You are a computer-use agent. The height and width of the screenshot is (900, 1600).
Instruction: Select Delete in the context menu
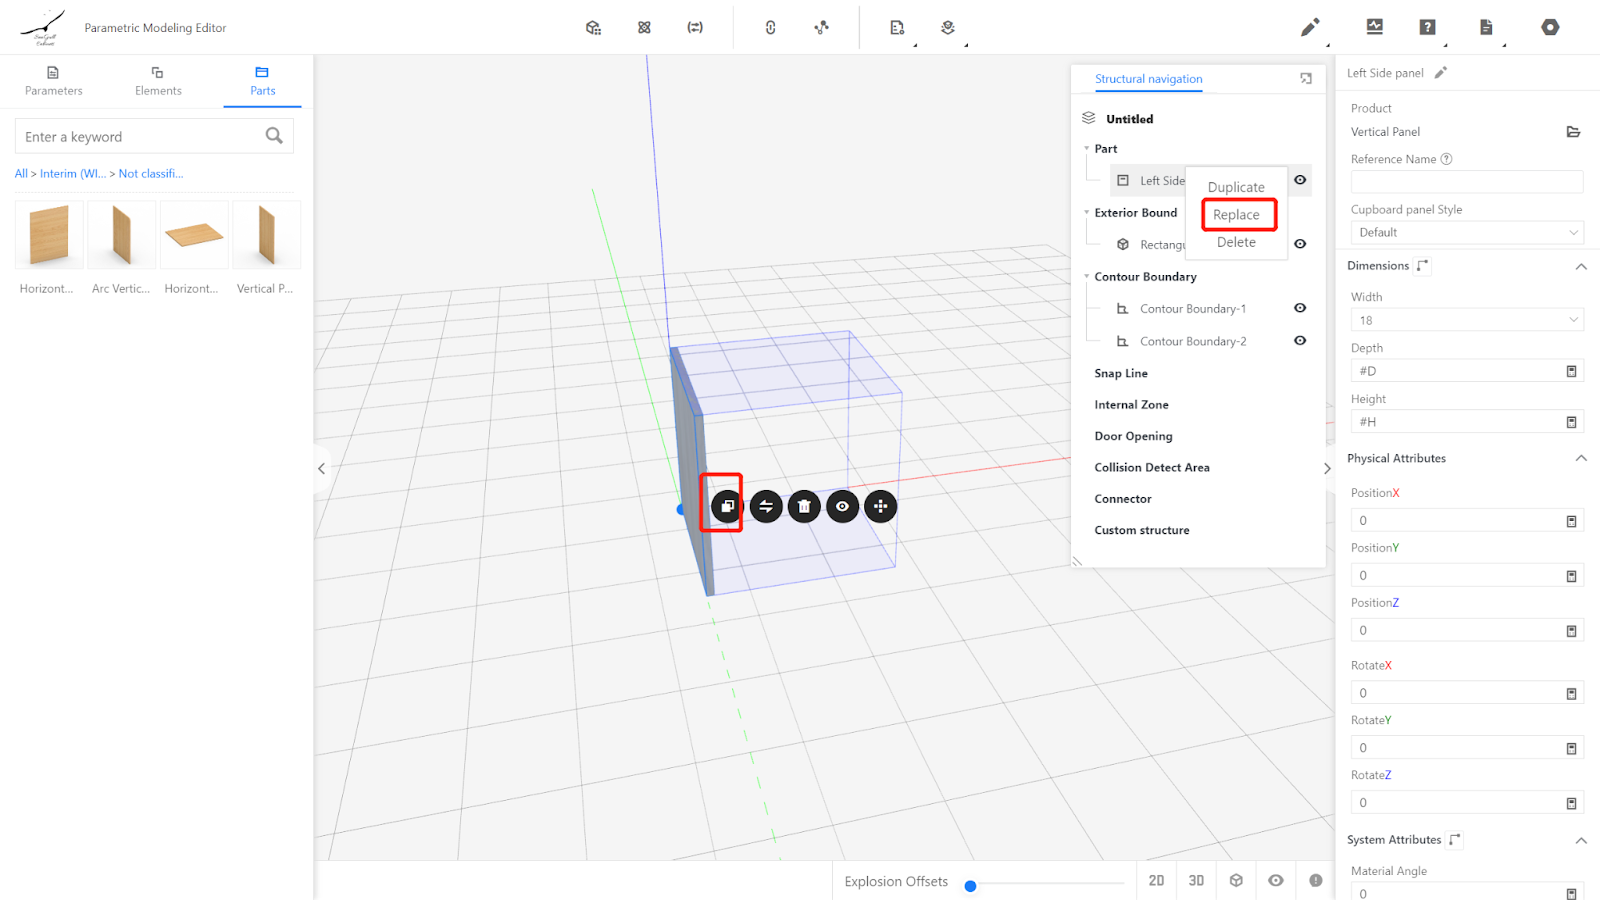1236,242
